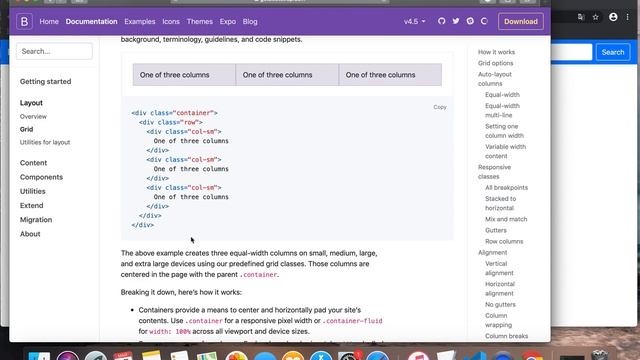Open Icons in the navbar
This screenshot has width=640, height=360.
[171, 21]
